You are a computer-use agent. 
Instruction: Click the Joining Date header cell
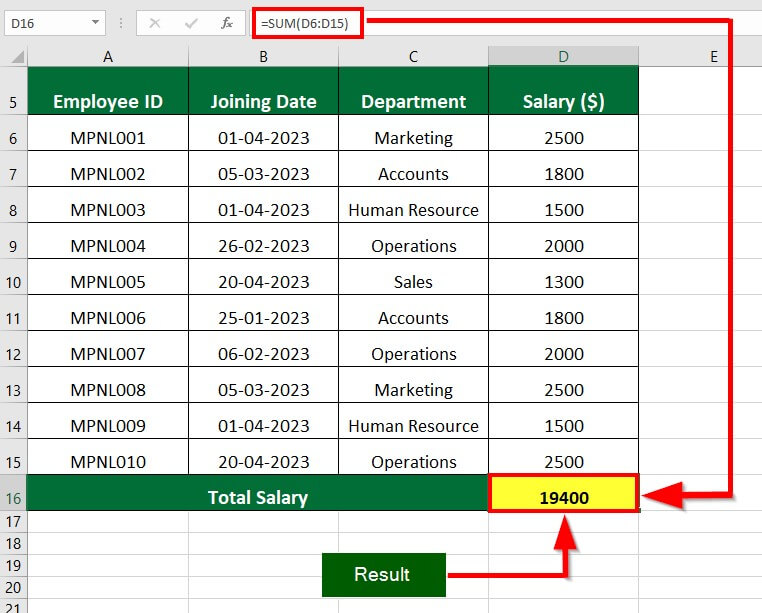263,91
